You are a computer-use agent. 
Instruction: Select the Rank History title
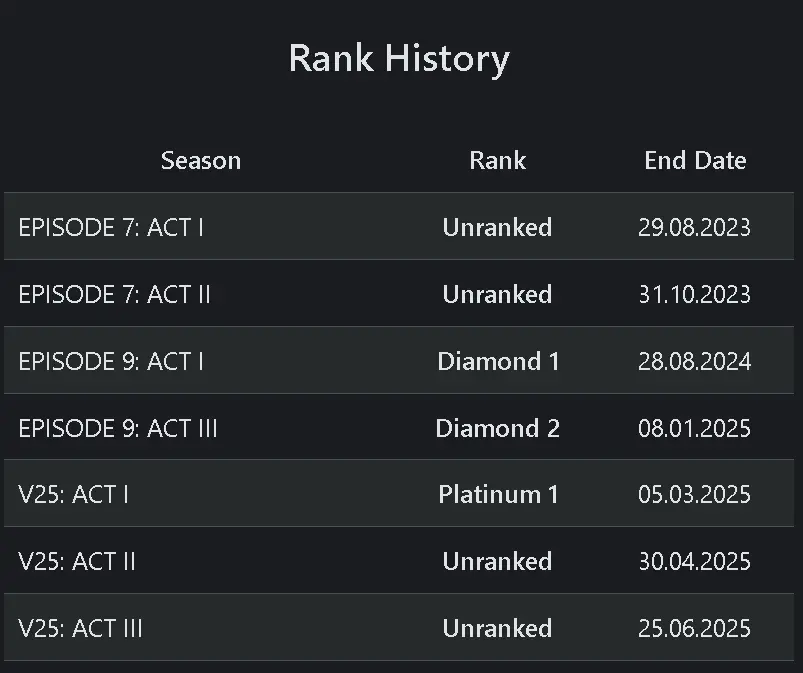point(399,58)
